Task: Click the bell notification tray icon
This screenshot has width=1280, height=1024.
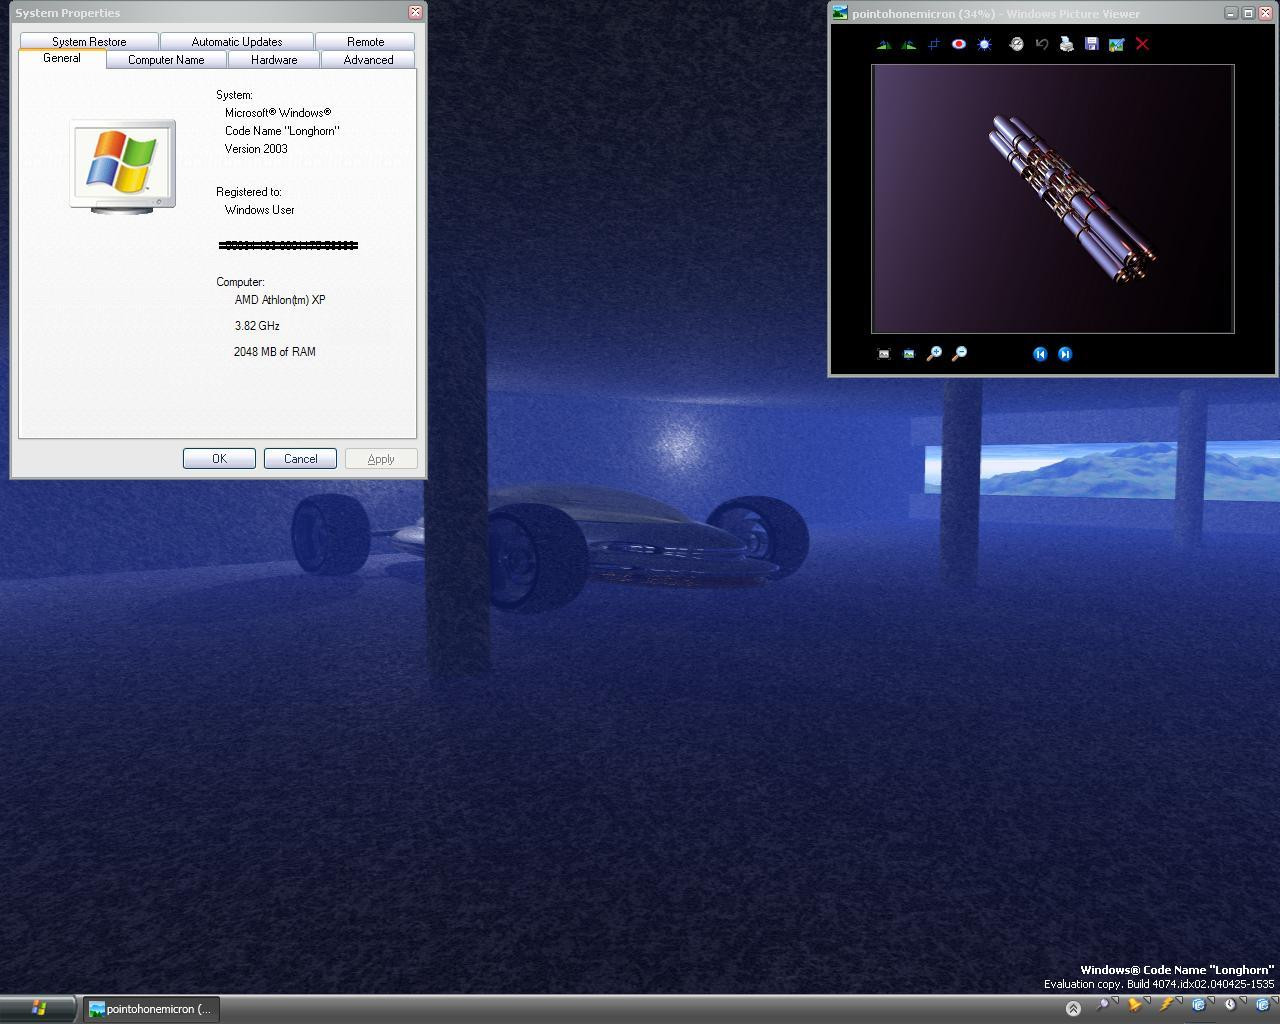Action: [x=1135, y=1005]
